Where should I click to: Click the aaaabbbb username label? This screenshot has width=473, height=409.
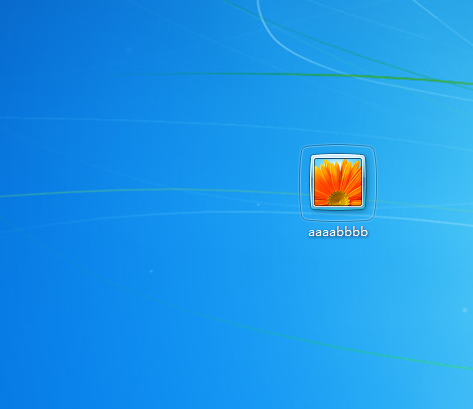(x=338, y=232)
